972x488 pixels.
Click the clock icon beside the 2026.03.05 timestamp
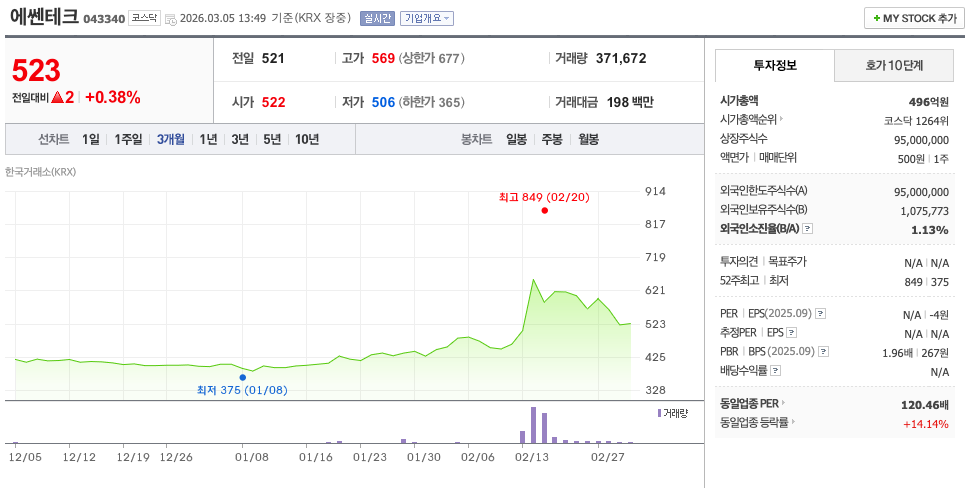click(170, 19)
